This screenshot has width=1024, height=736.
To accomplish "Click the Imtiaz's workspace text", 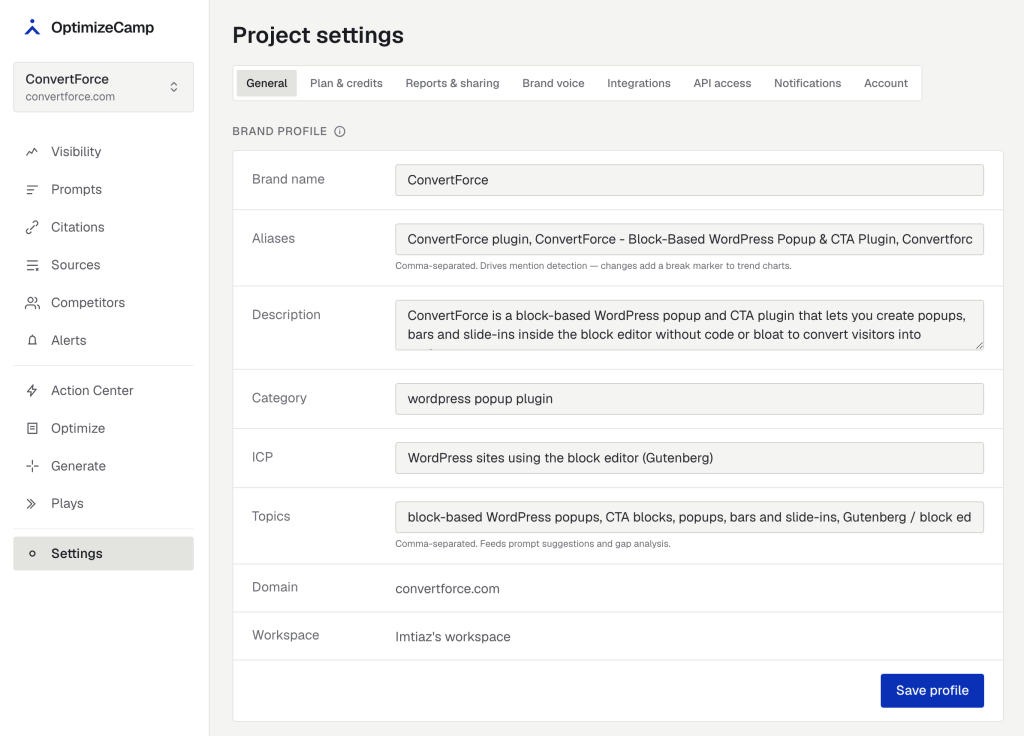I will click(x=453, y=637).
